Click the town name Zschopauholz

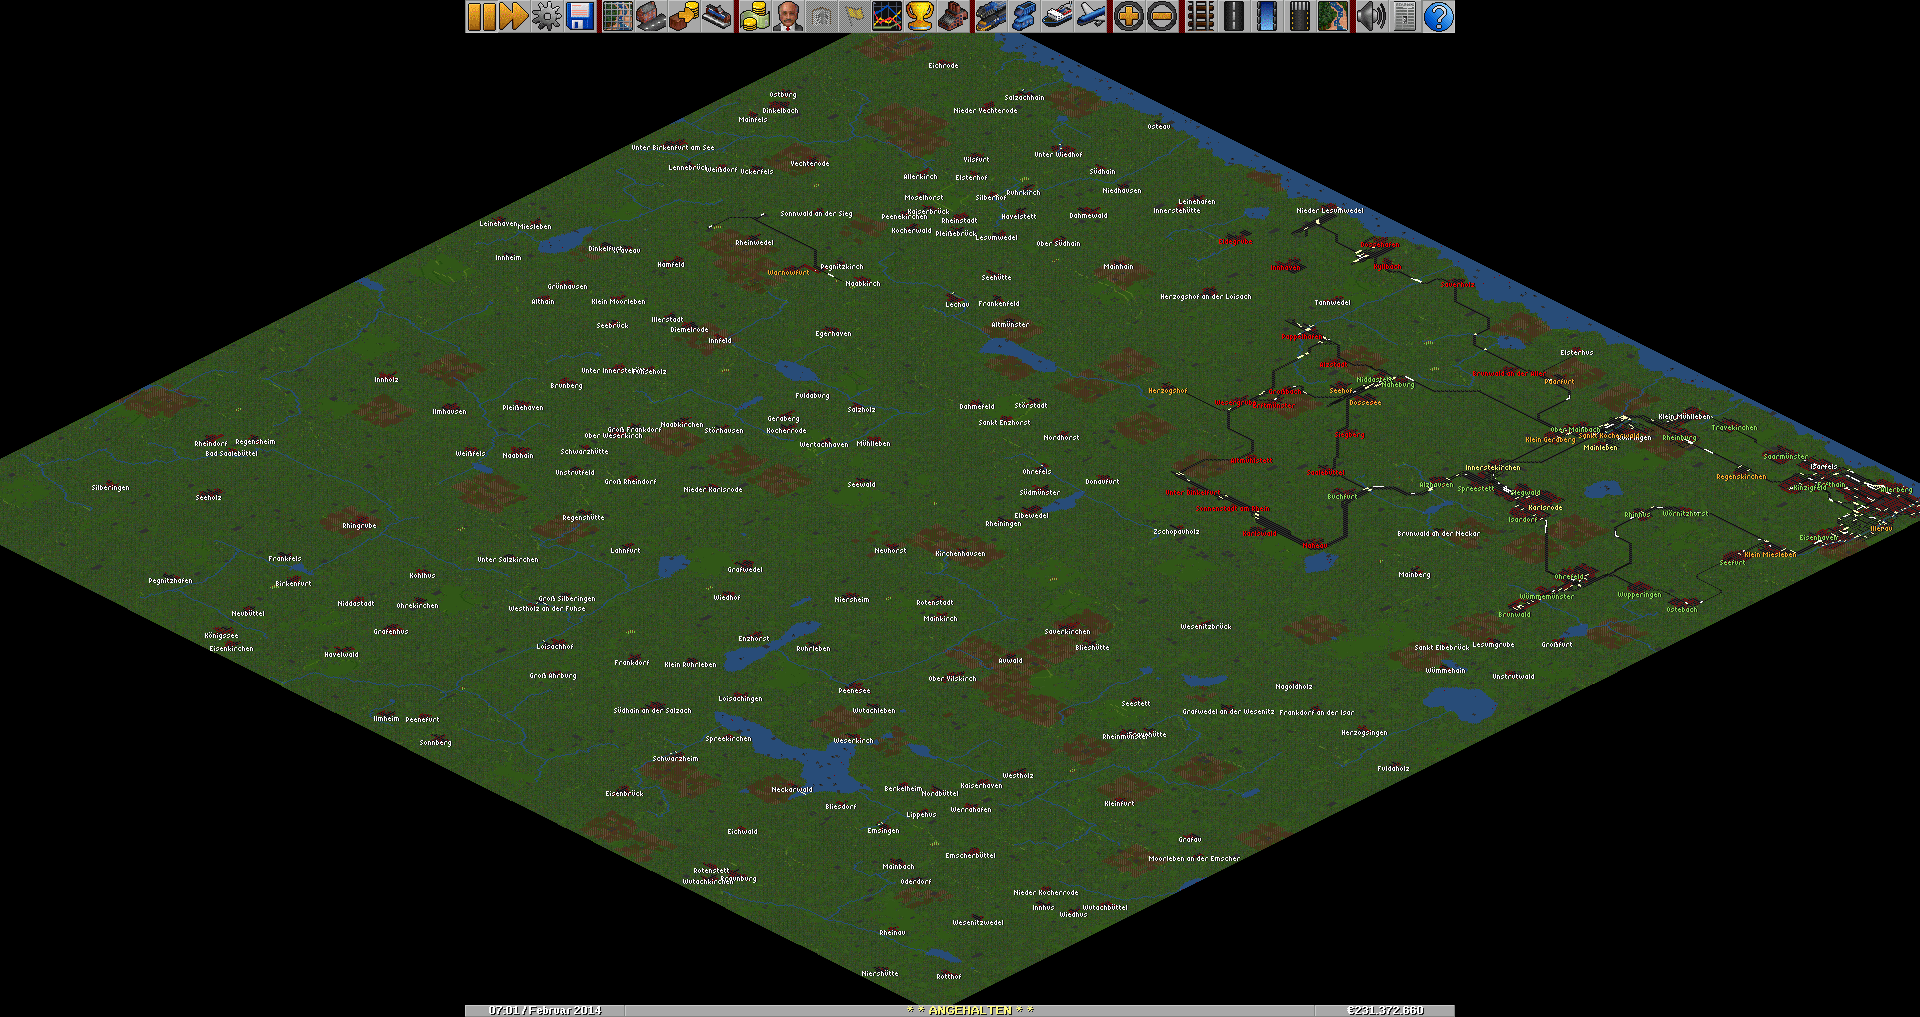coord(1176,532)
